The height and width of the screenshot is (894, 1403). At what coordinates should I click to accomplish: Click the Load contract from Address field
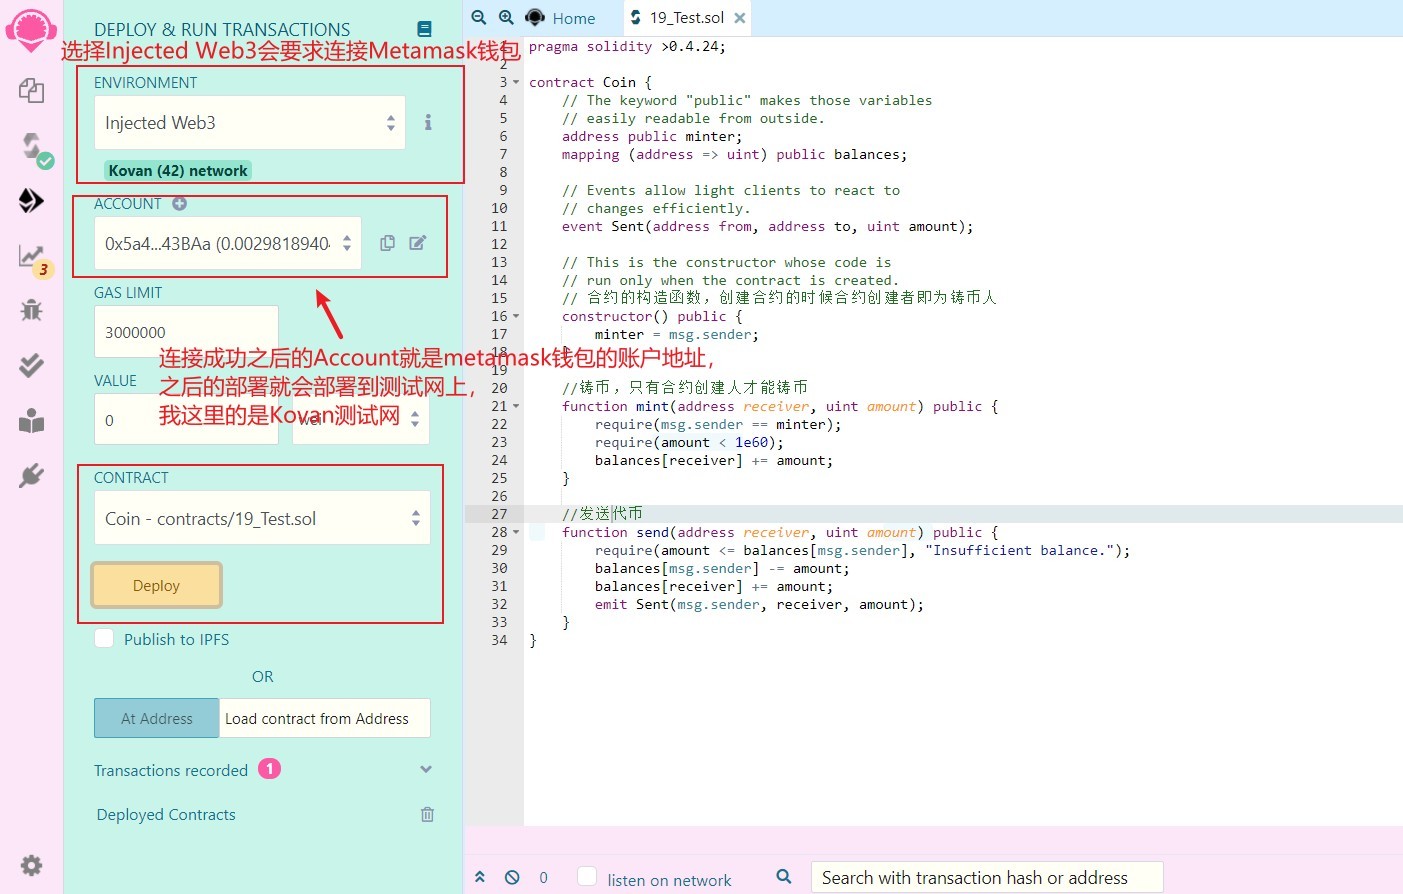pos(325,718)
